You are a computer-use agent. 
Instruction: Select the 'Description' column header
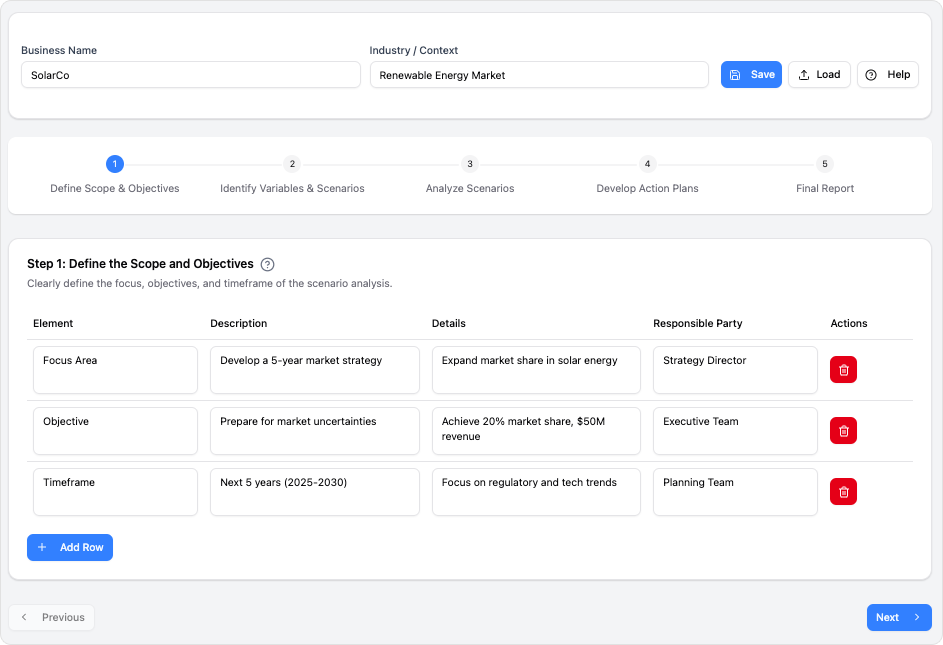click(239, 324)
